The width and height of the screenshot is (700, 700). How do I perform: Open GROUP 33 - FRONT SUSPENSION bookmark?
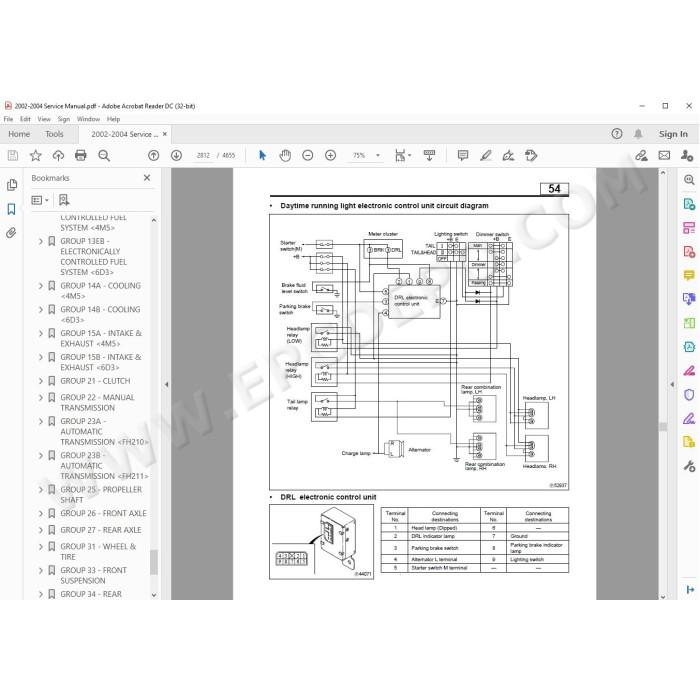93,575
